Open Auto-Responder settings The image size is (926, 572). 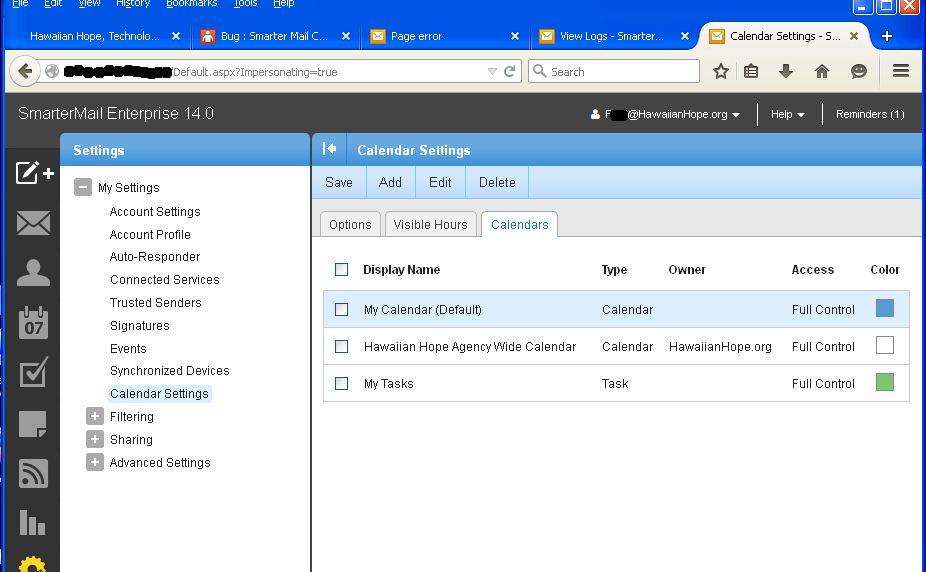(155, 257)
